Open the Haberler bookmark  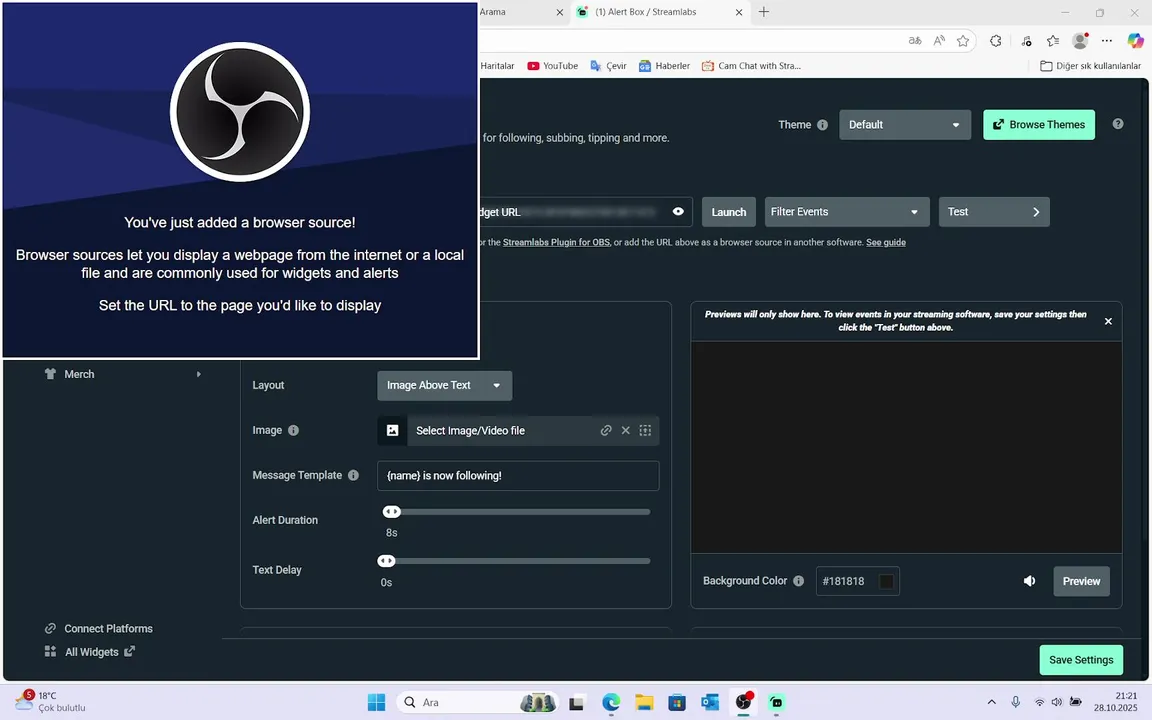click(x=664, y=65)
